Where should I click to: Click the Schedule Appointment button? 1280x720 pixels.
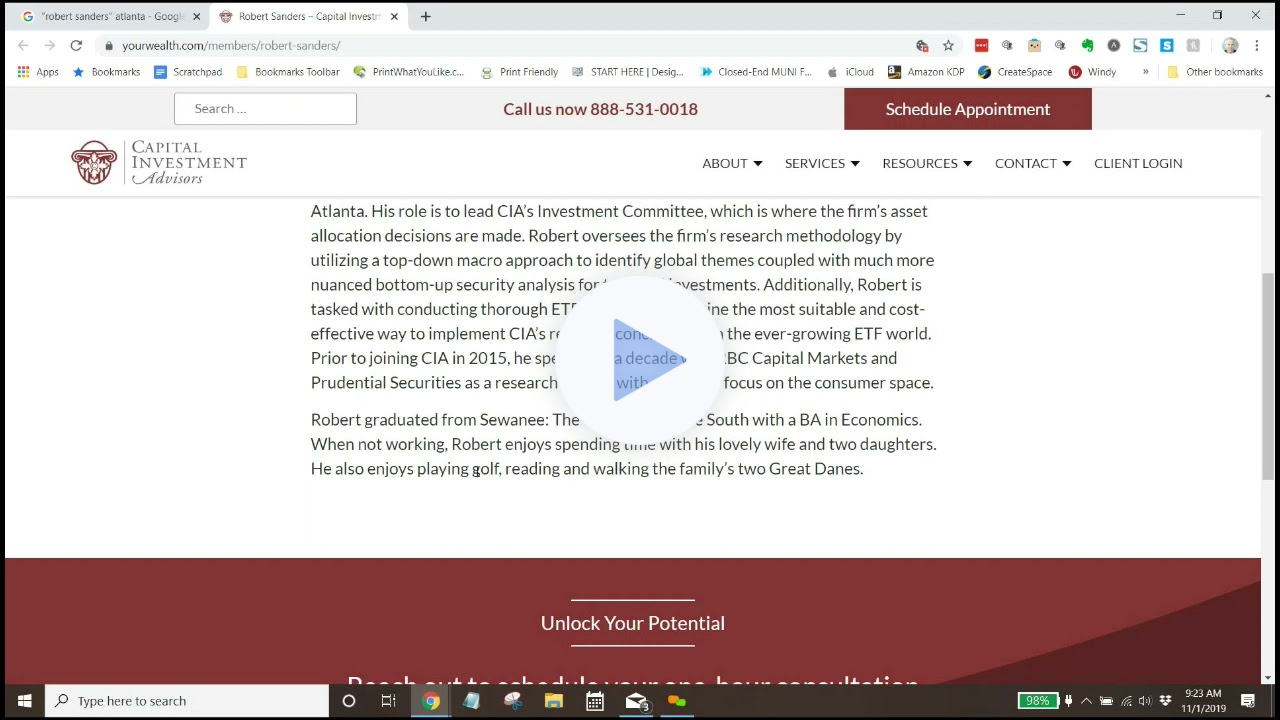[x=967, y=109]
